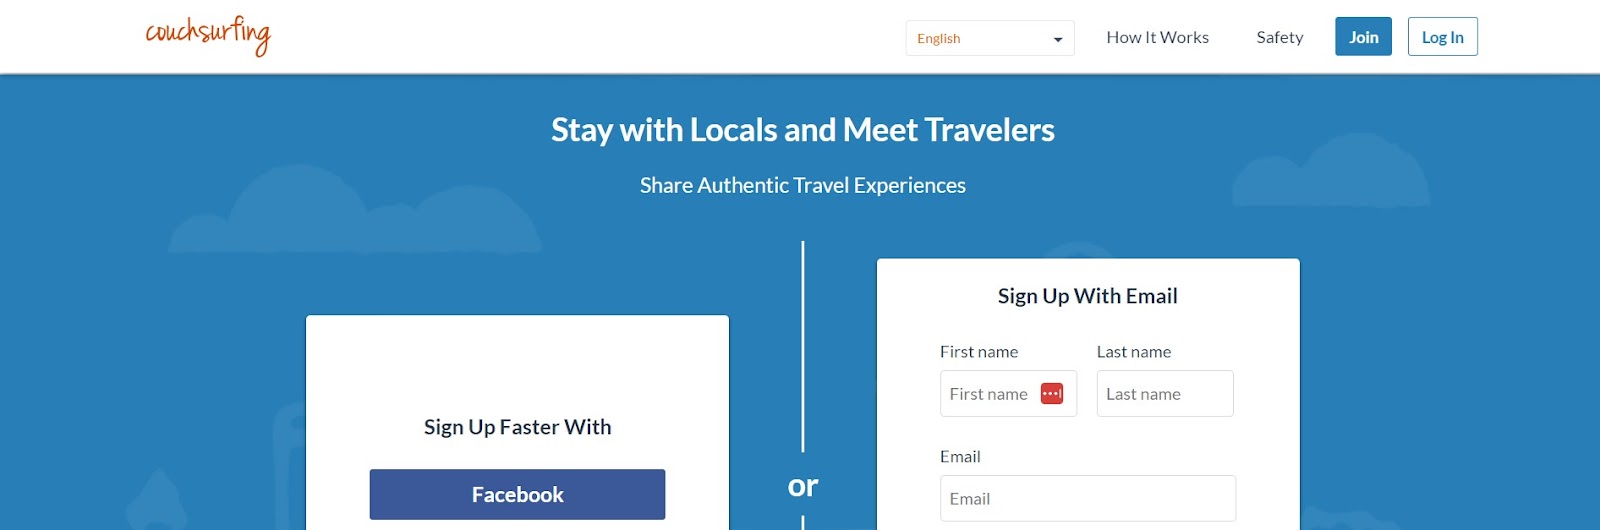Click the couchsurfing logo

pyautogui.click(x=208, y=35)
